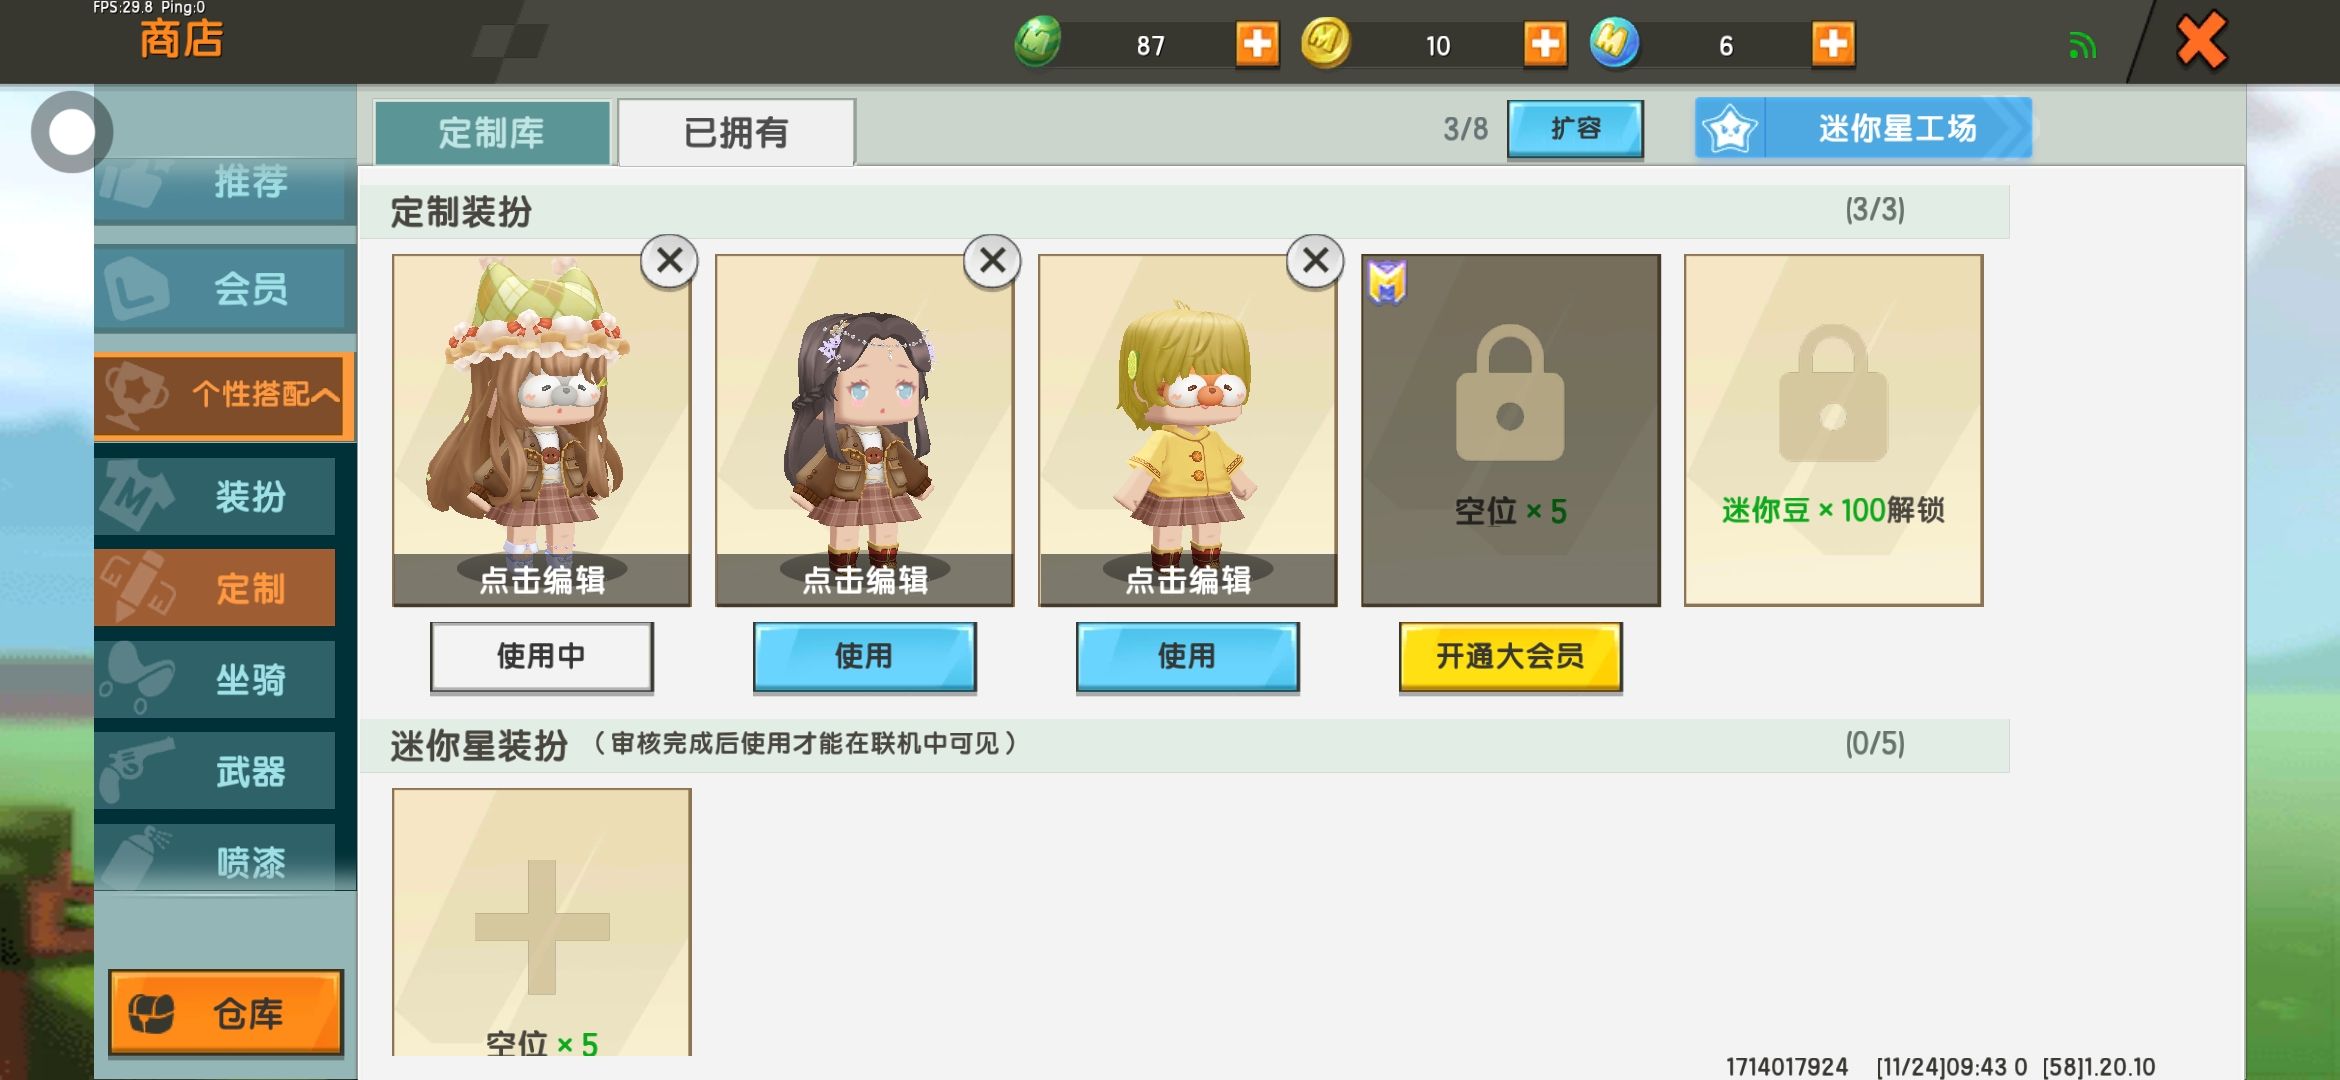Use the third yellow-shirt outfit

pos(1187,656)
